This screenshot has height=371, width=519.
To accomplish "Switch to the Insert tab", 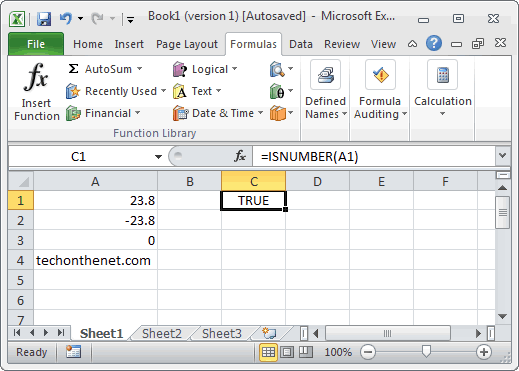I will pos(129,44).
